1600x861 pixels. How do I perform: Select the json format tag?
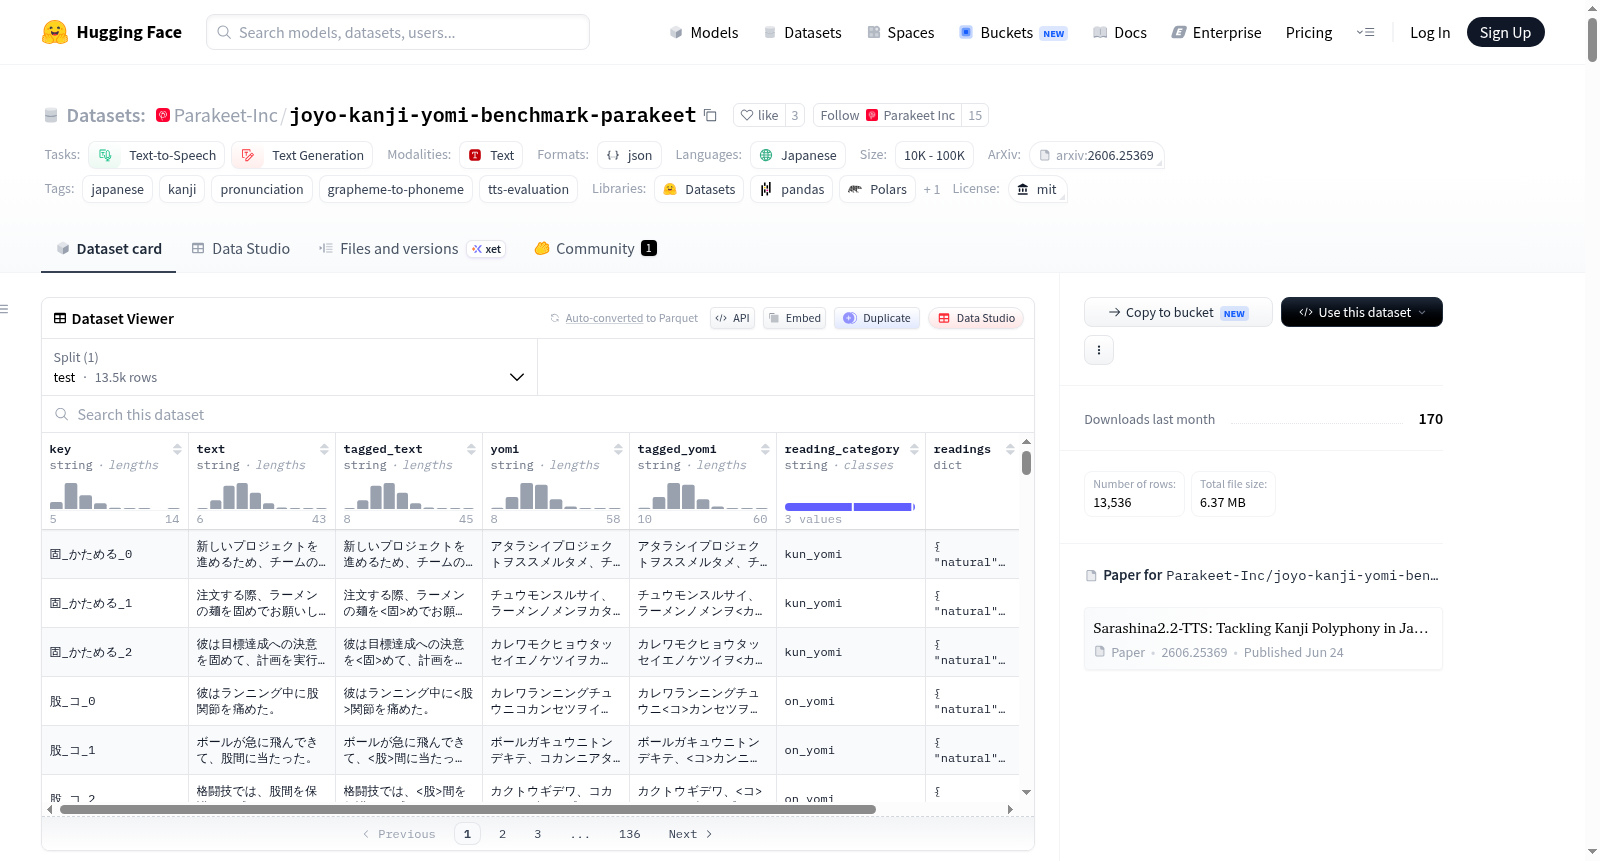click(629, 155)
